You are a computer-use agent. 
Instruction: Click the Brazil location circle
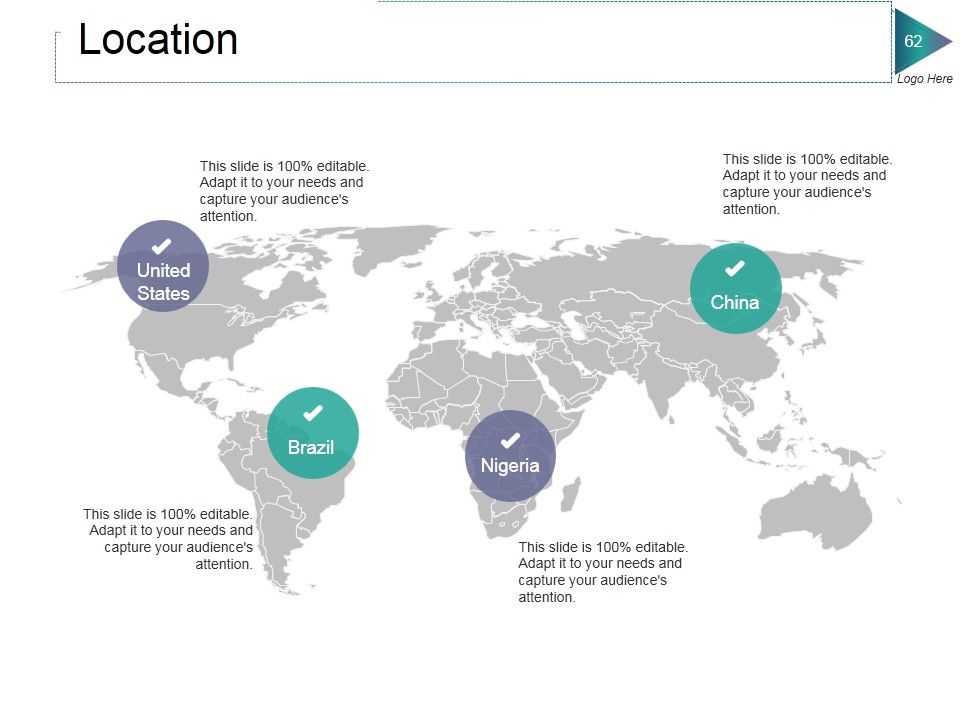pos(313,433)
